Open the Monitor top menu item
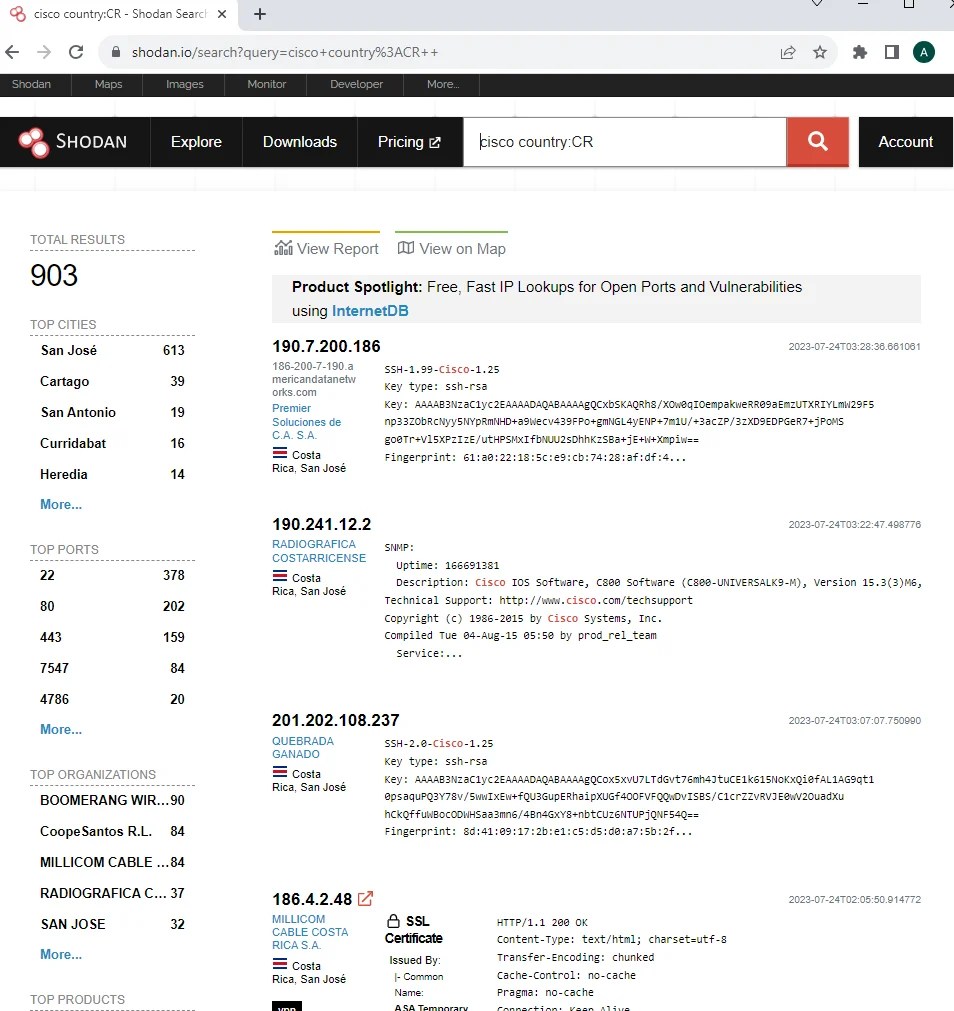The height and width of the screenshot is (1011, 954). (266, 84)
